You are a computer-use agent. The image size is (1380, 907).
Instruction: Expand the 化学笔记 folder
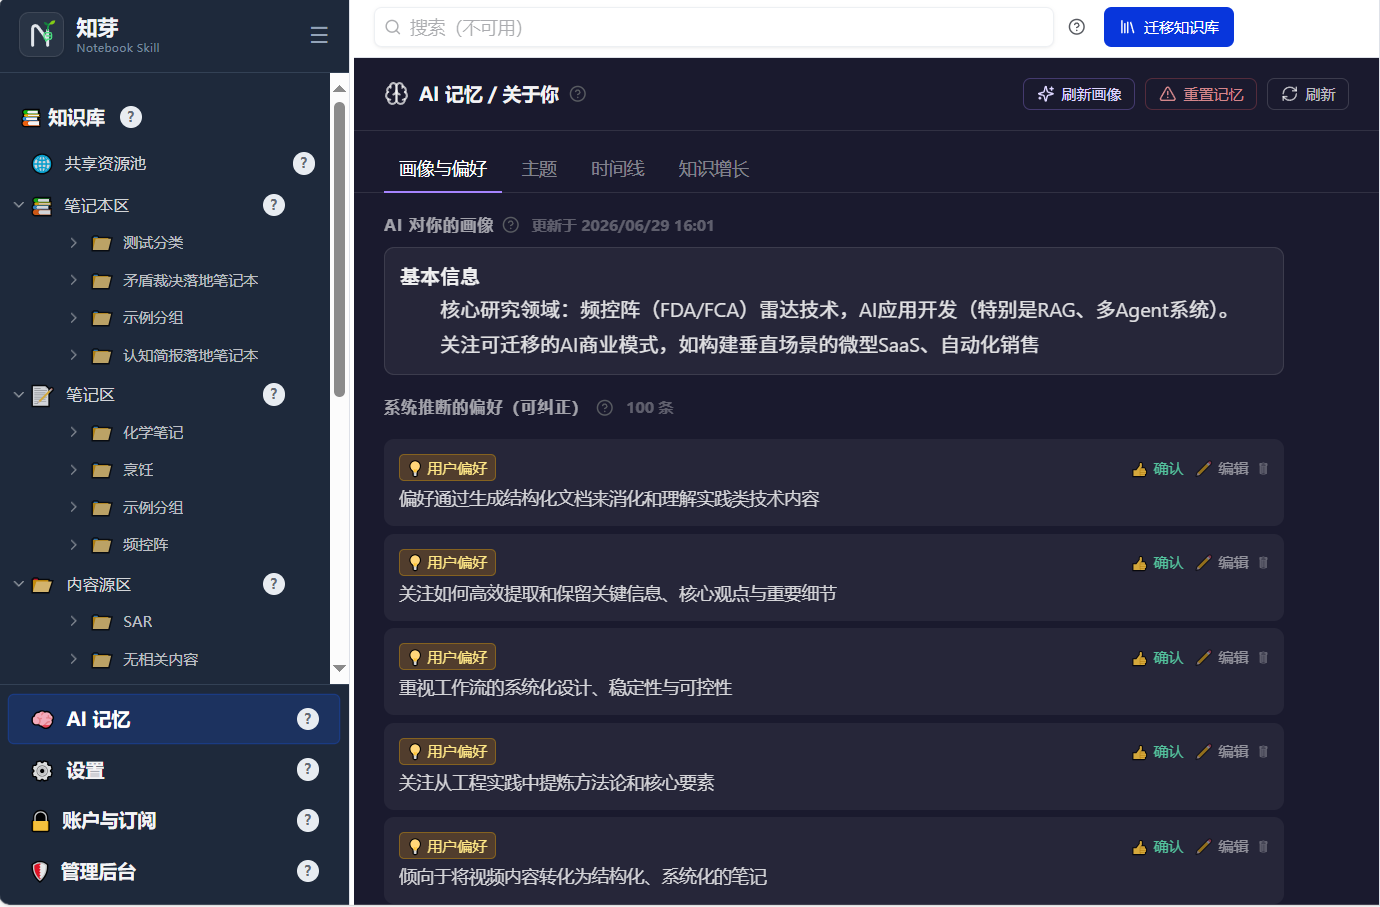click(x=73, y=432)
